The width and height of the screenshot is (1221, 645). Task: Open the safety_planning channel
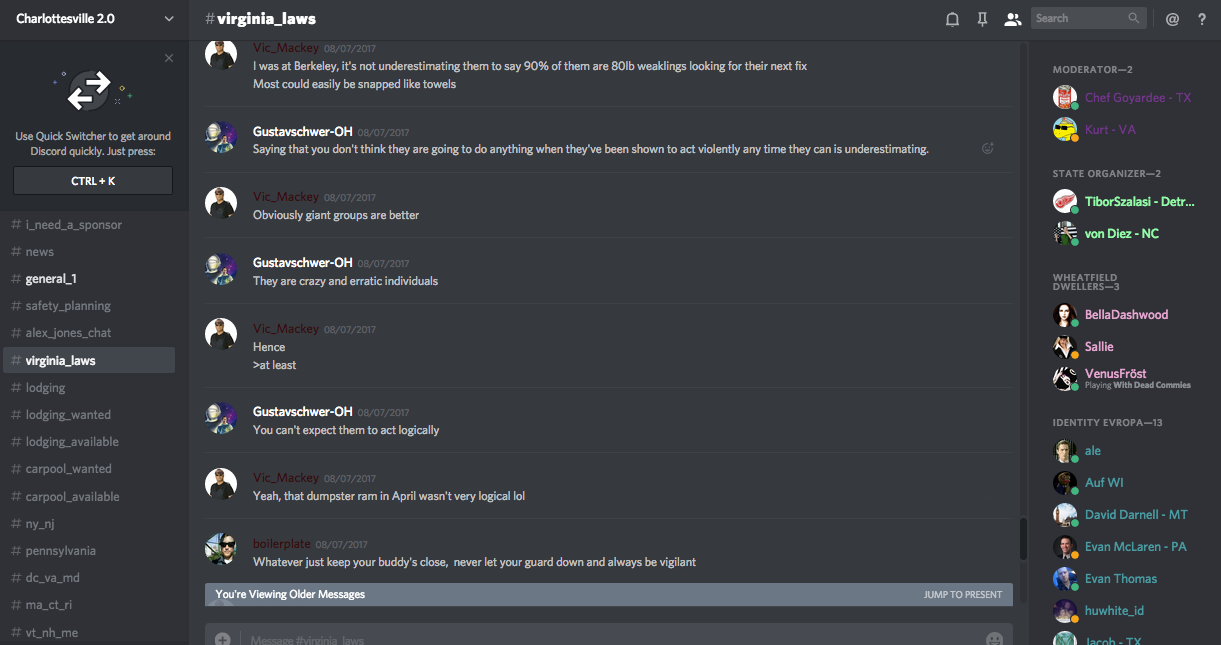(x=68, y=306)
